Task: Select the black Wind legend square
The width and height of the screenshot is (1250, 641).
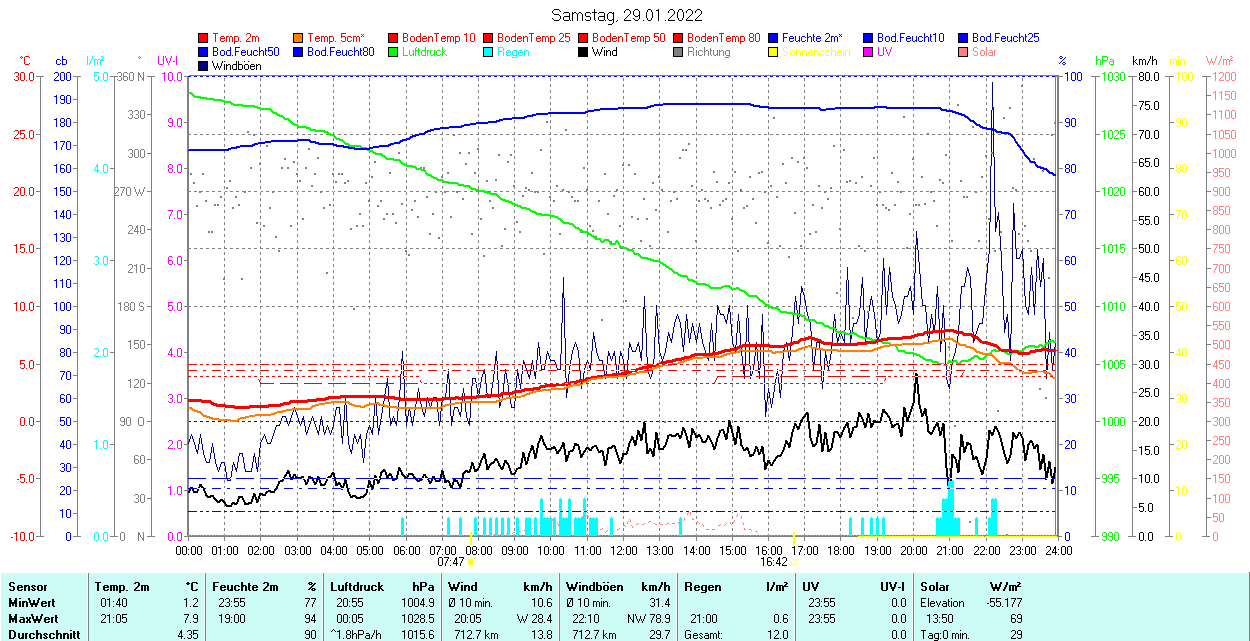Action: click(583, 52)
